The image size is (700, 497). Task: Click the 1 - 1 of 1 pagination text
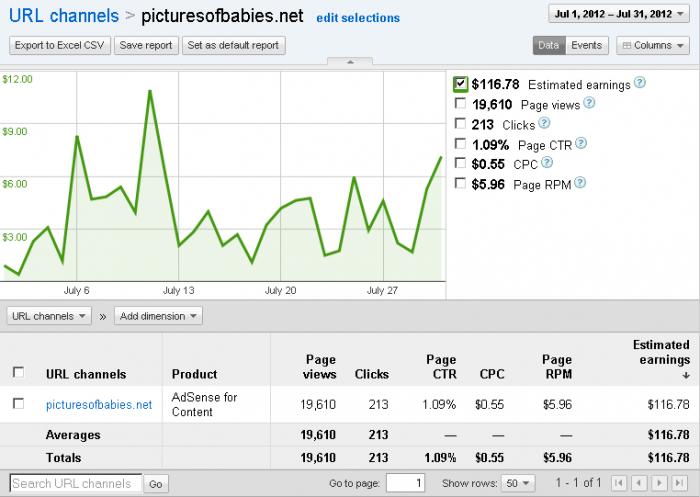pos(579,483)
